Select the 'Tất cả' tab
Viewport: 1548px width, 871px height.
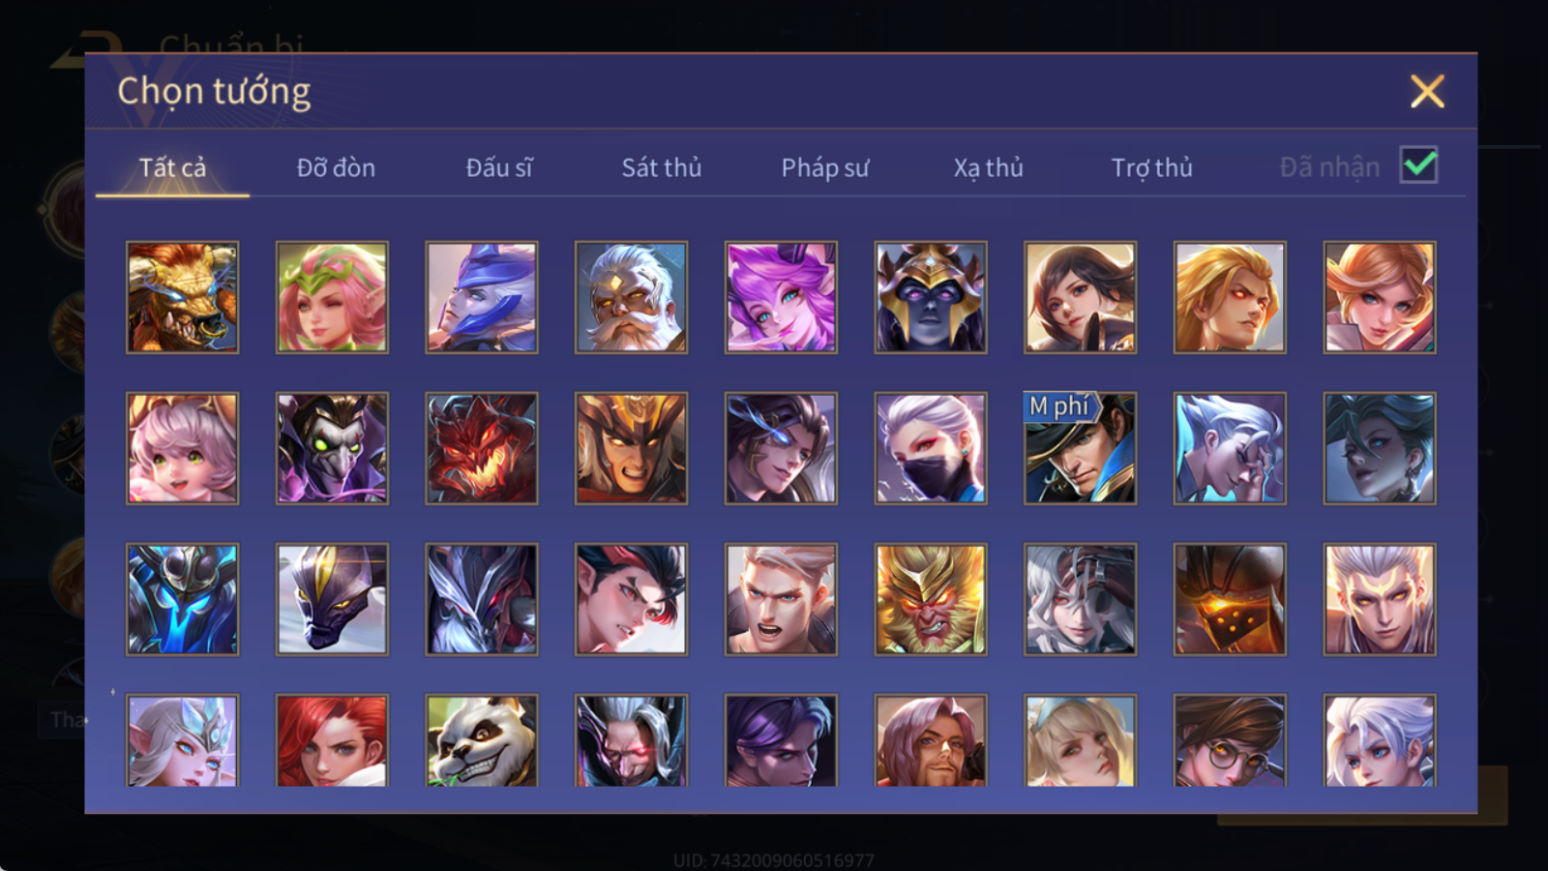[x=172, y=167]
